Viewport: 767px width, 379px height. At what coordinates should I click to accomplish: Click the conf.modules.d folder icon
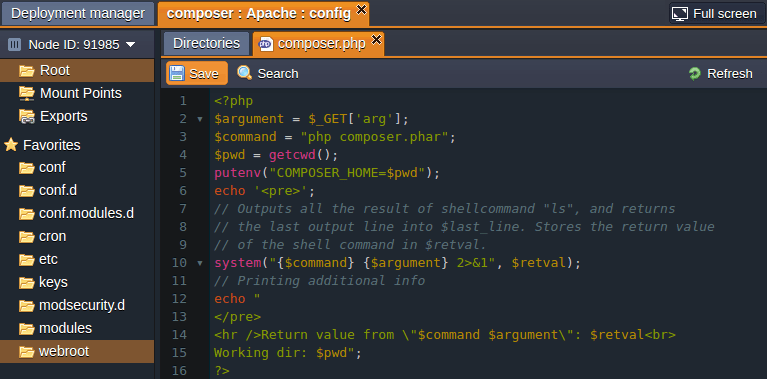27,214
